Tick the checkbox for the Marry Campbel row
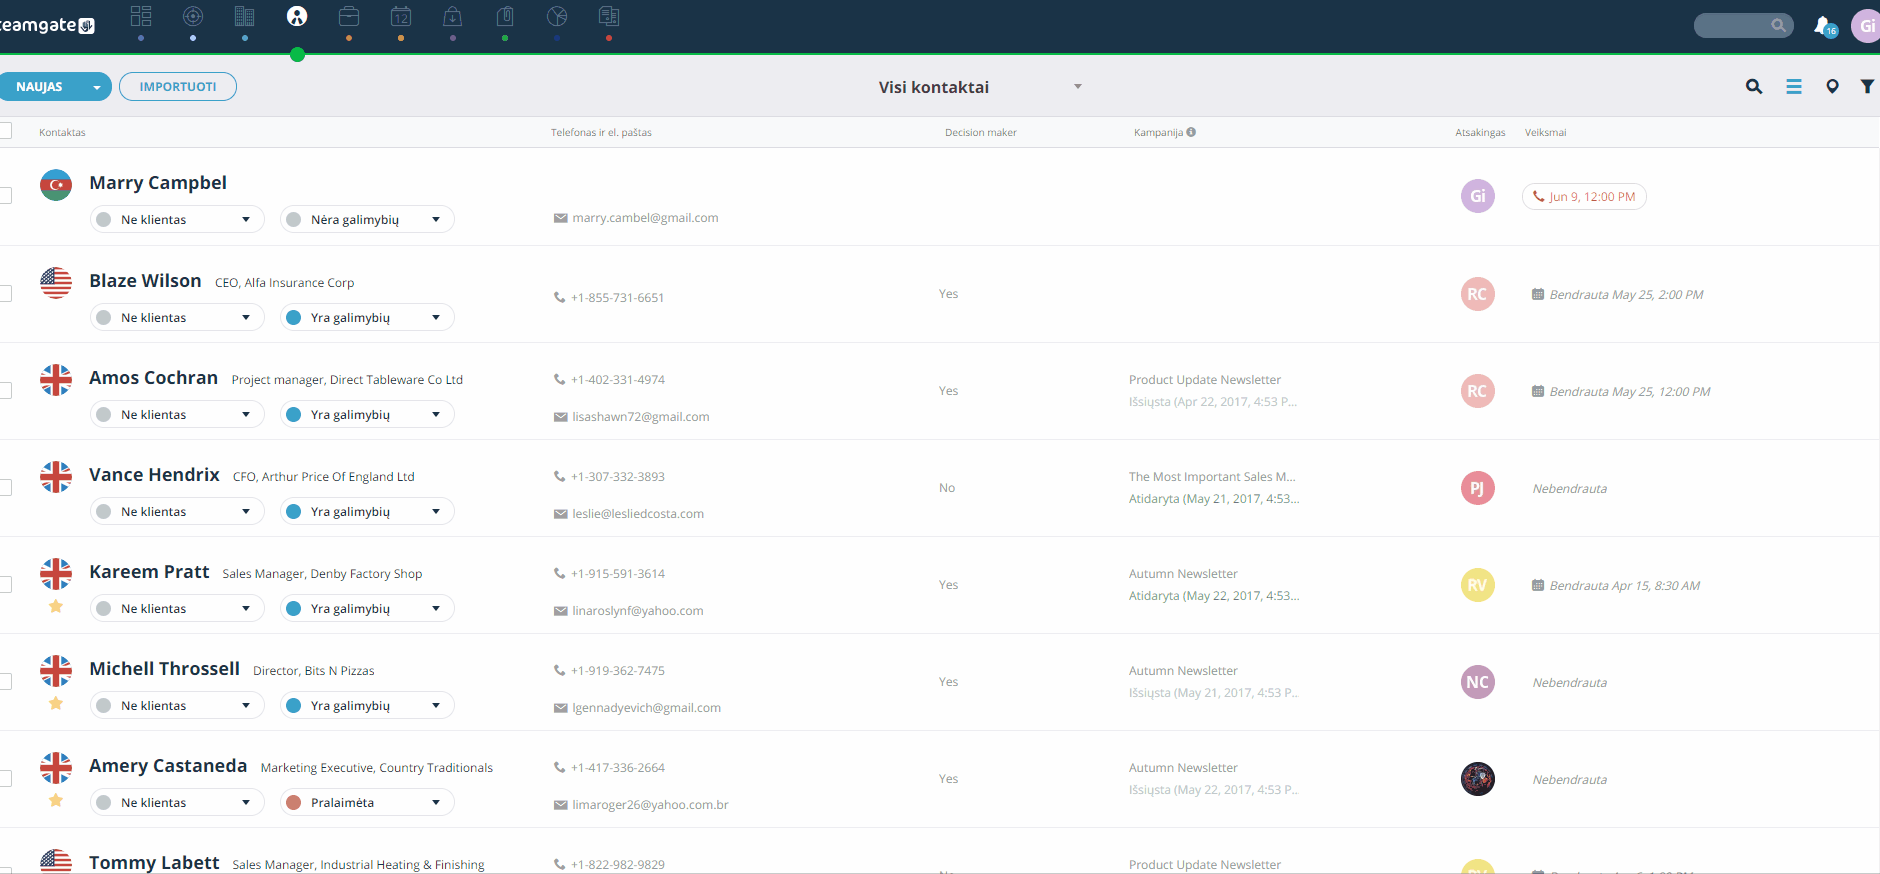The width and height of the screenshot is (1880, 874). [5, 196]
